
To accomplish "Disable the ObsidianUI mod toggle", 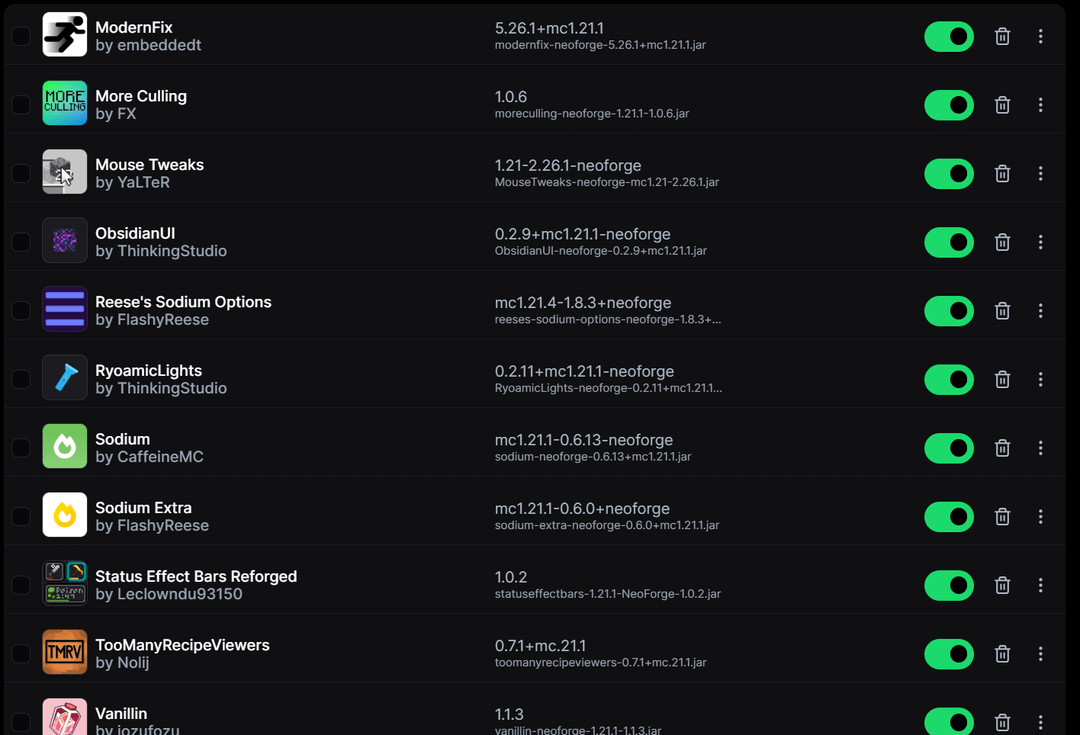I will 948,242.
